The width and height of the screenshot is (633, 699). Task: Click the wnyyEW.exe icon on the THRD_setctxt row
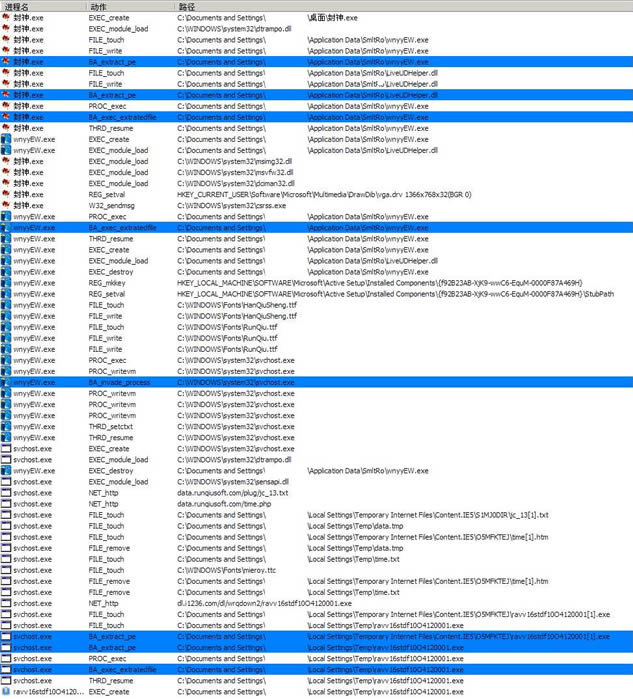click(x=6, y=426)
